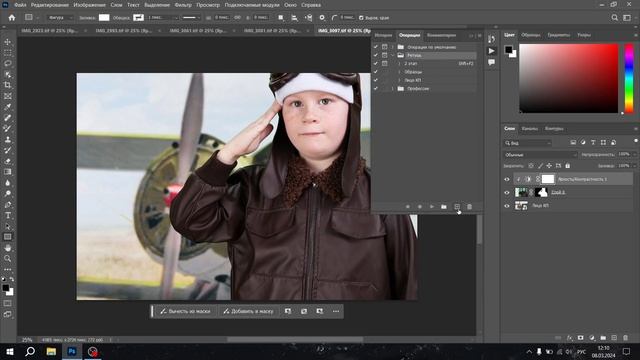The height and width of the screenshot is (360, 640).
Task: Switch to the Градиенты tab
Action: (x=558, y=35)
